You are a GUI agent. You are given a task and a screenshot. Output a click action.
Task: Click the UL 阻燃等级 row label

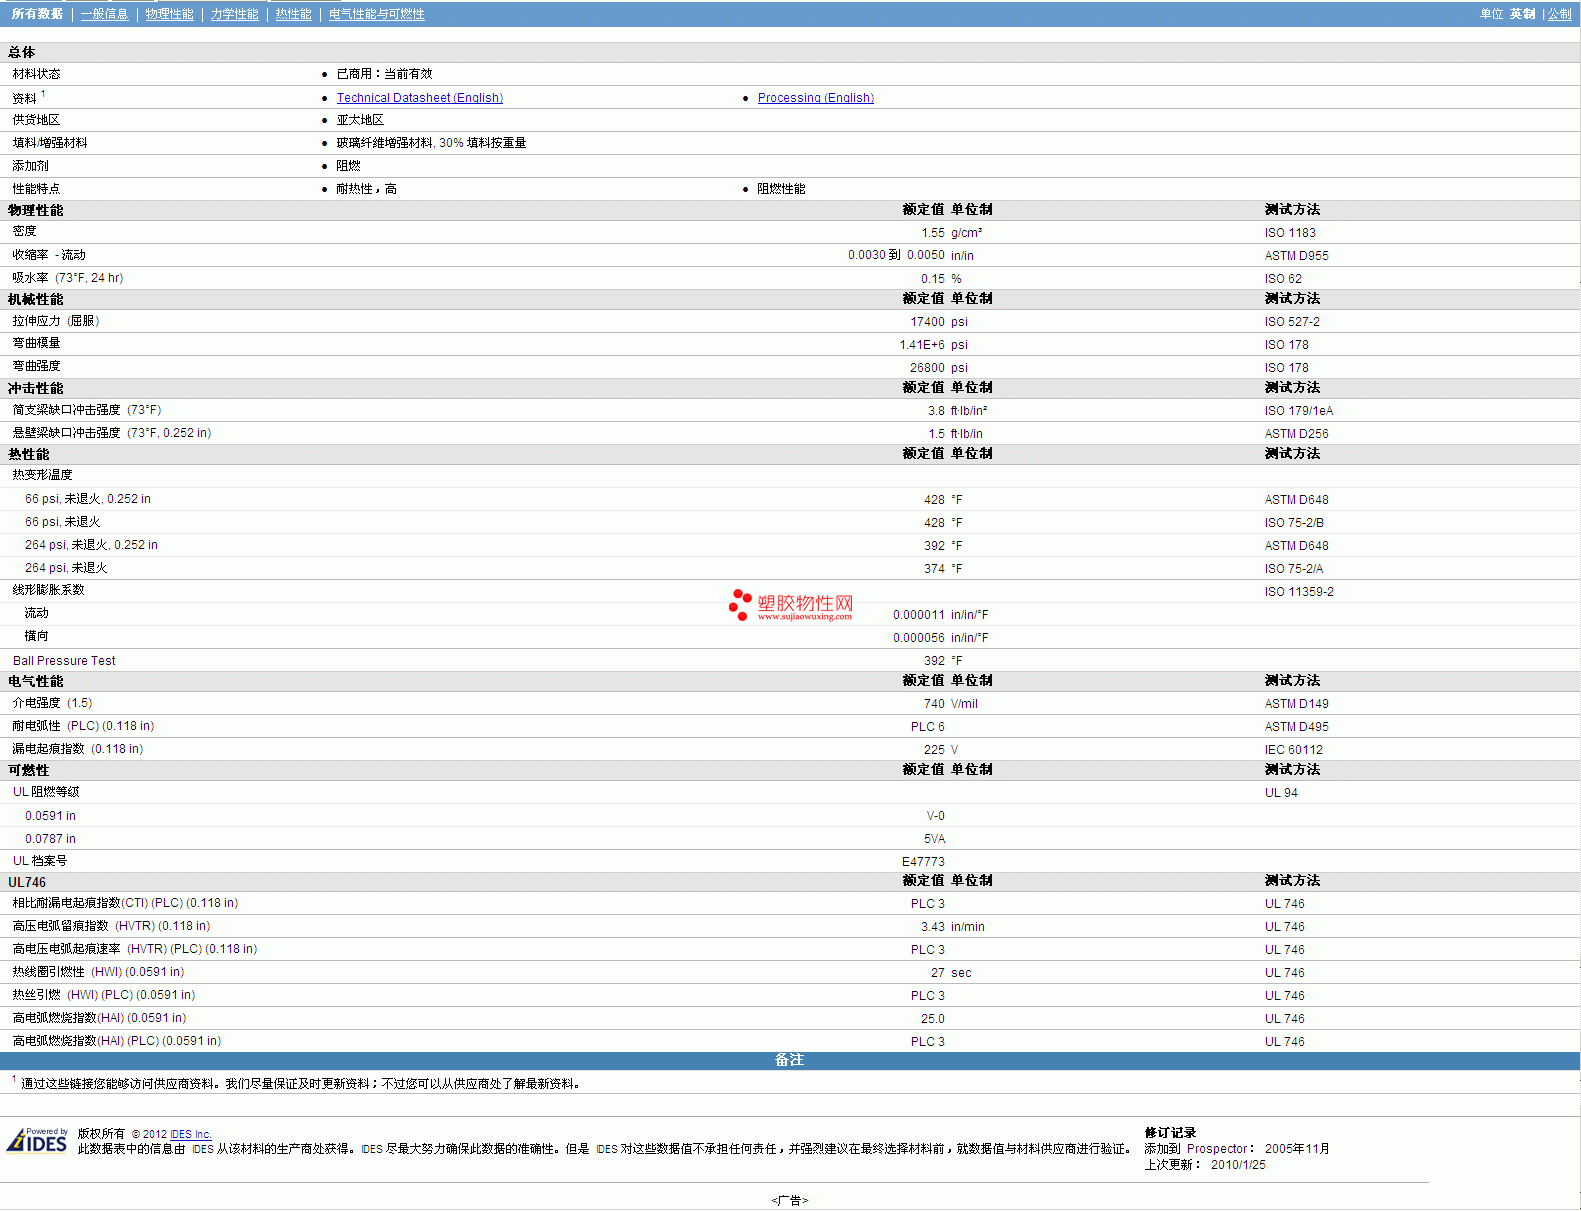pyautogui.click(x=46, y=792)
